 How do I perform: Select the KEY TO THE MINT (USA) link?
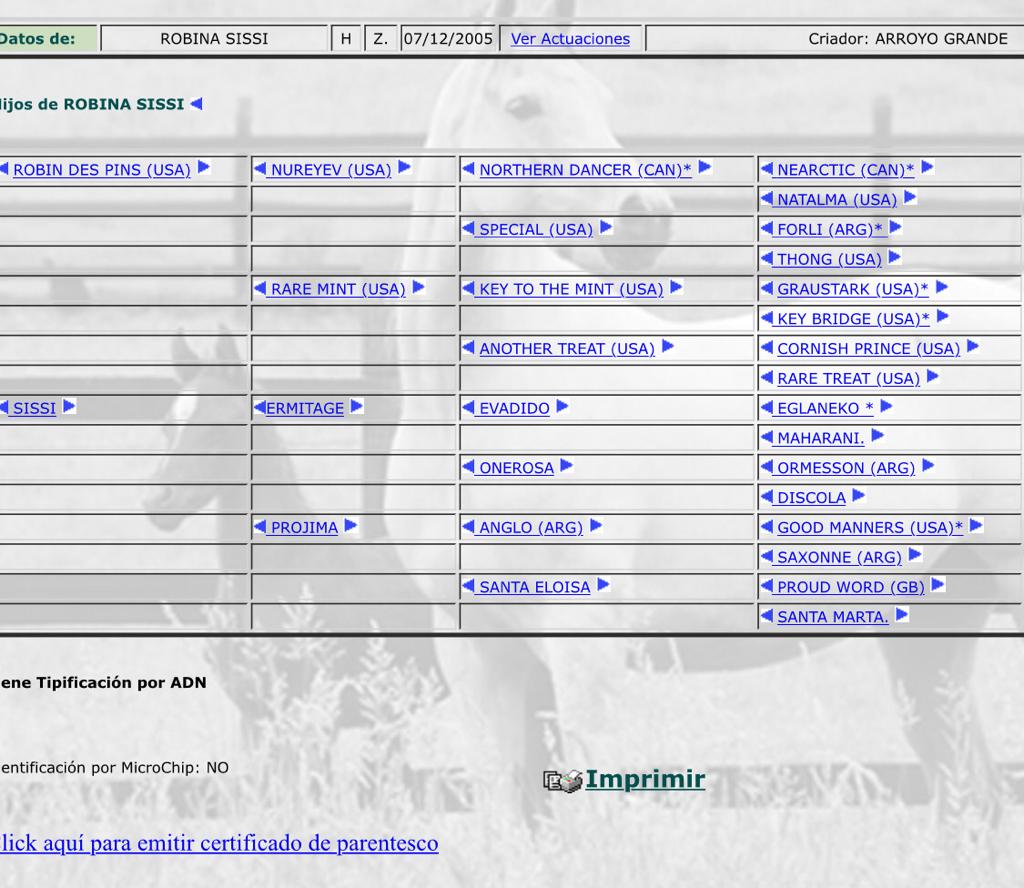(571, 289)
